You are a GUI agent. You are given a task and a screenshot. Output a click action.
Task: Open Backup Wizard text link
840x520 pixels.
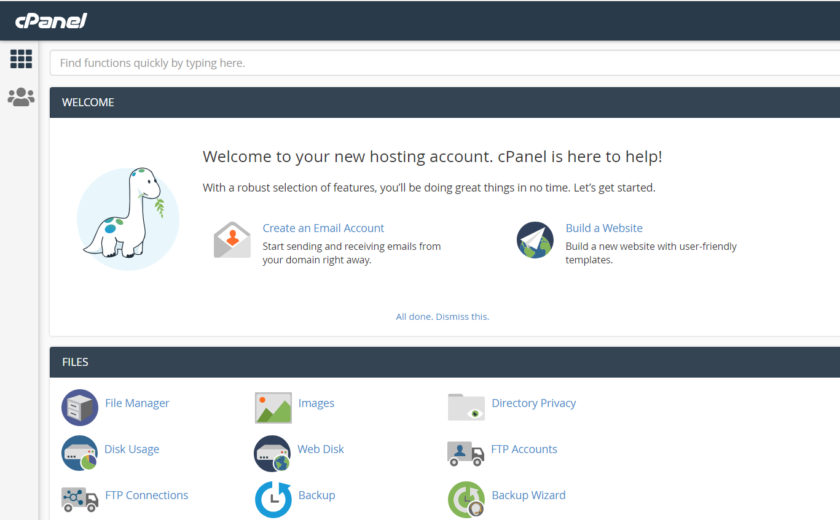point(528,495)
